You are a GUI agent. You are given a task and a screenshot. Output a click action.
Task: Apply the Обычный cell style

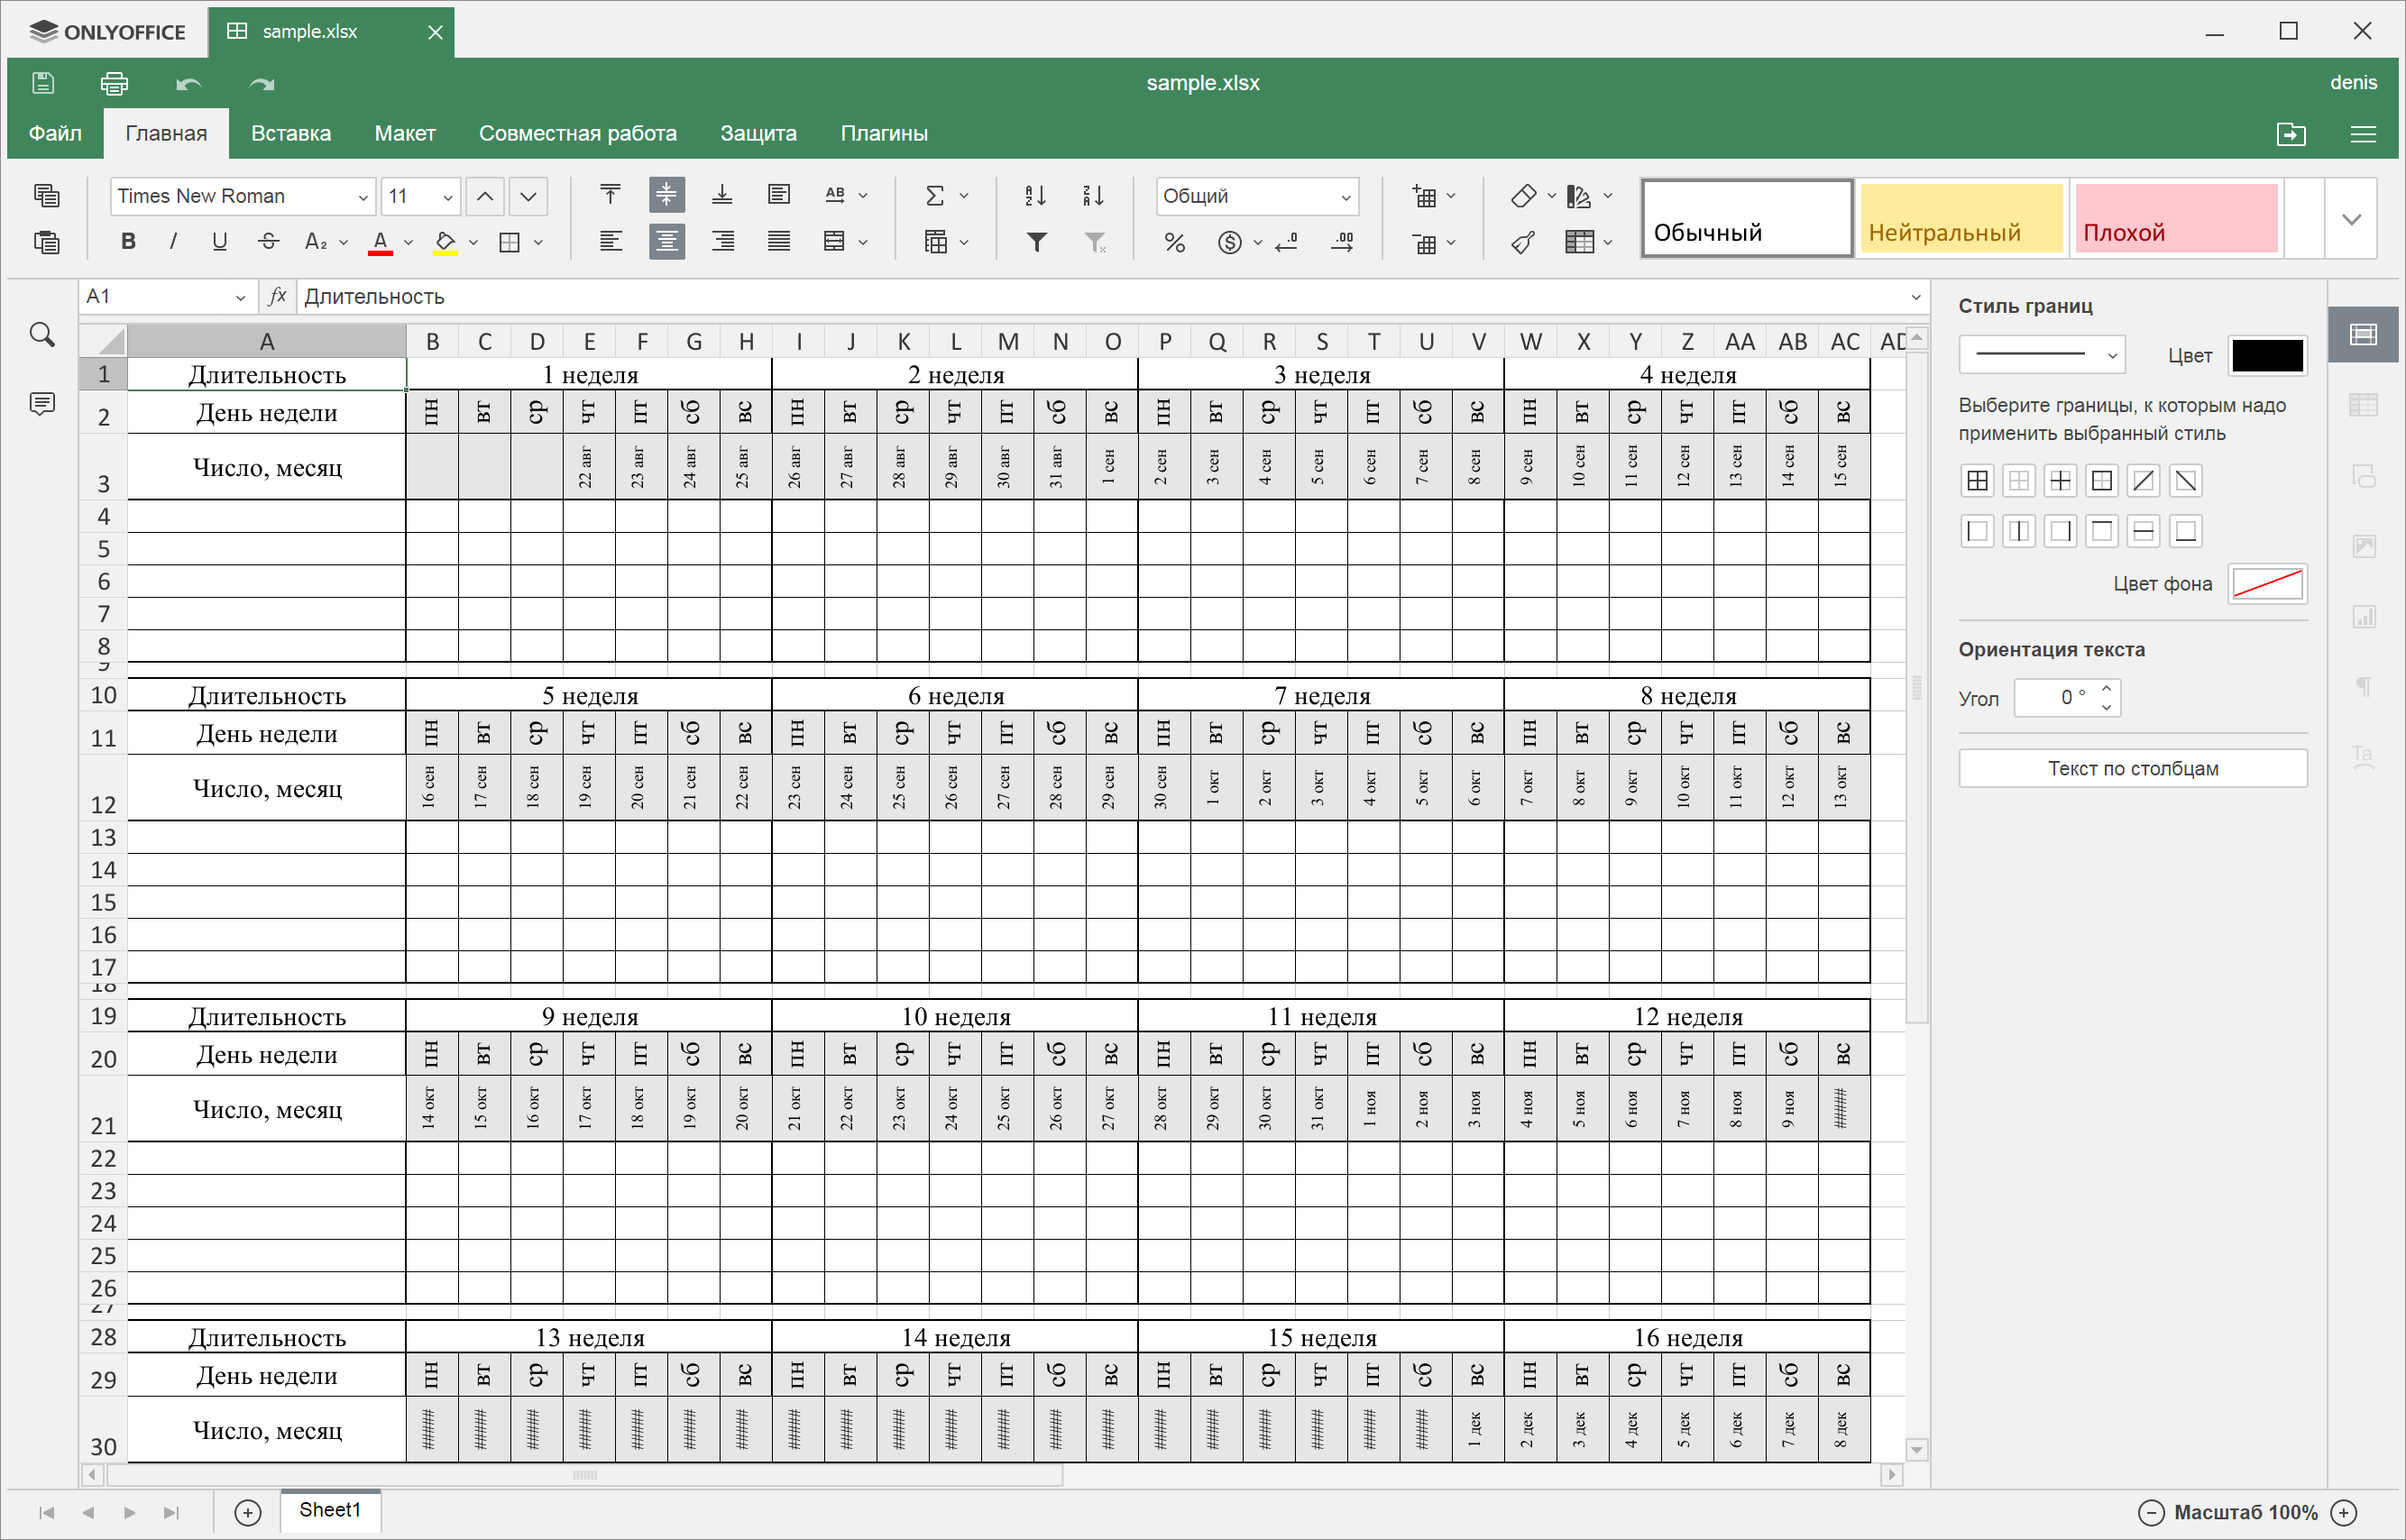tap(1747, 219)
